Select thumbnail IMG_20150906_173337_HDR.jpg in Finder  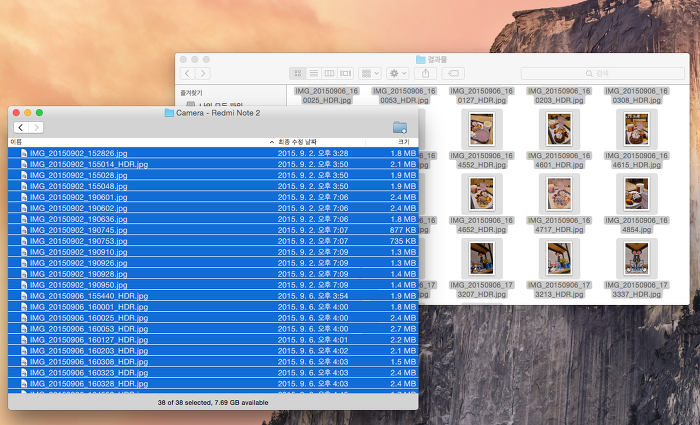[x=637, y=259]
